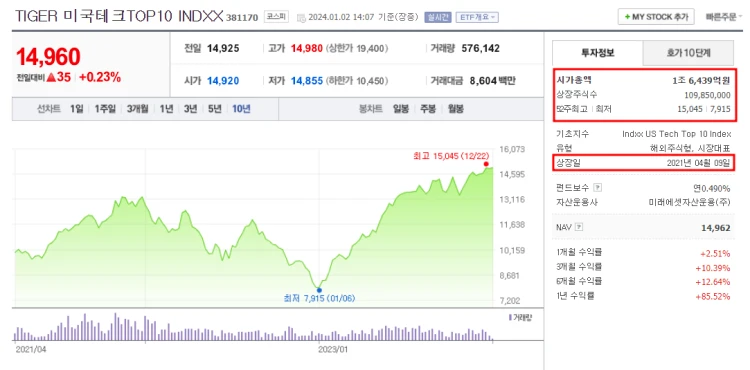The image size is (750, 370).
Task: Click the 하한가 10,450 lower limit text
Action: coord(357,81)
